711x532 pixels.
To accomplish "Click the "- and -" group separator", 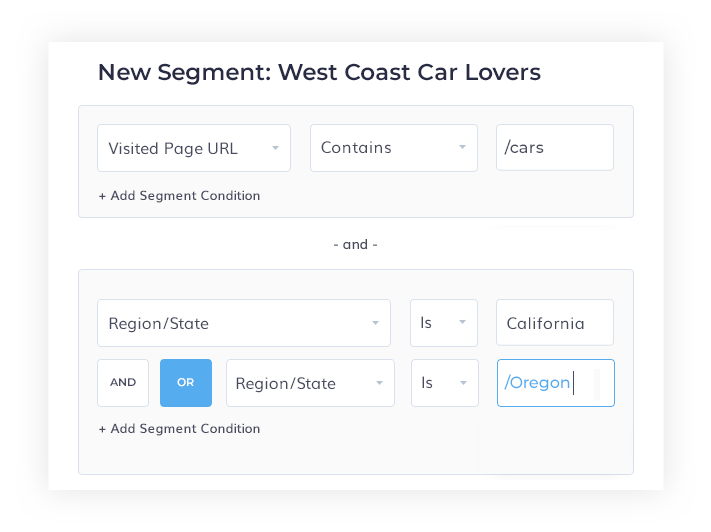I will (x=355, y=244).
